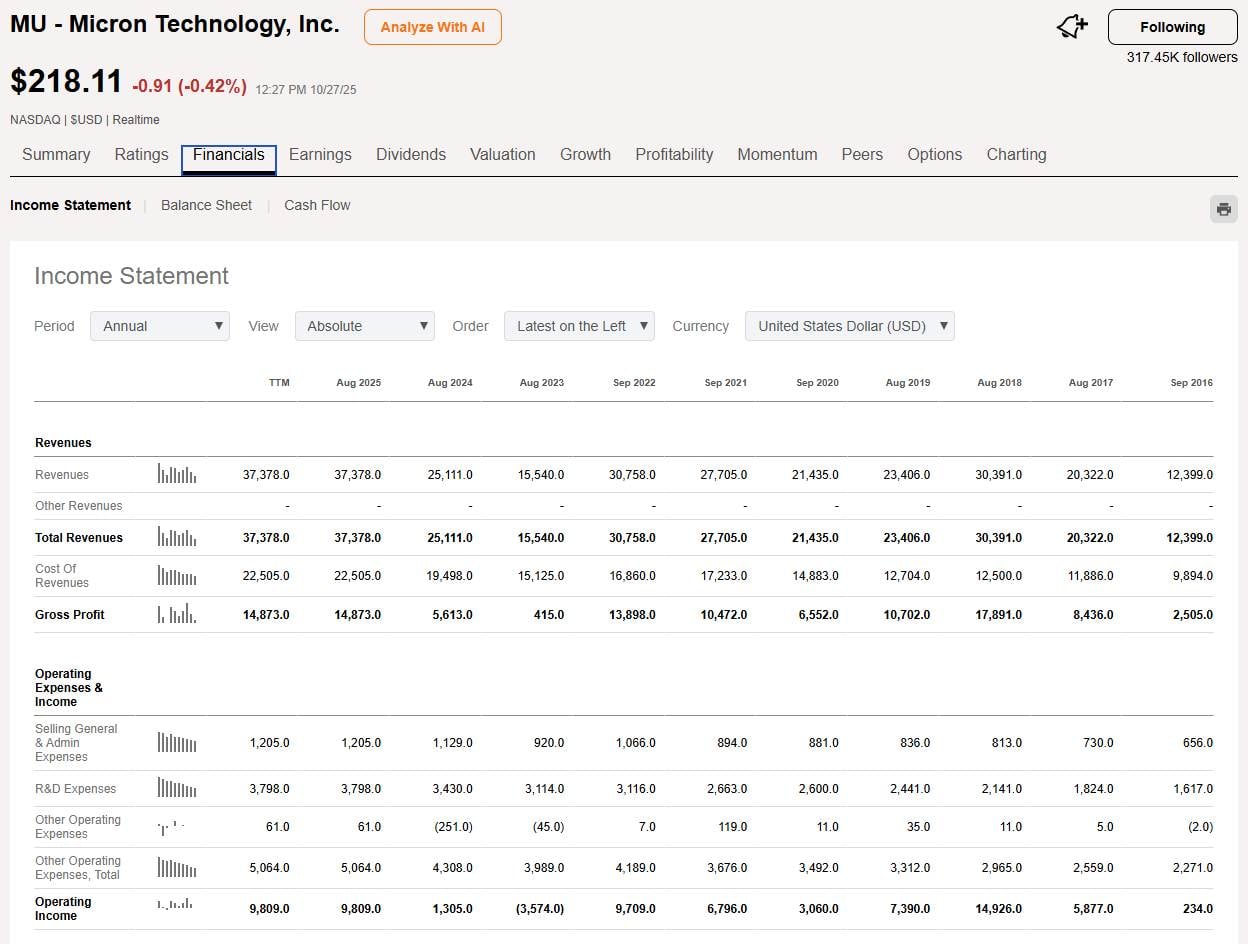Viewport: 1248px width, 944px height.
Task: Click the Aug 2017 column header
Action: (x=1091, y=383)
